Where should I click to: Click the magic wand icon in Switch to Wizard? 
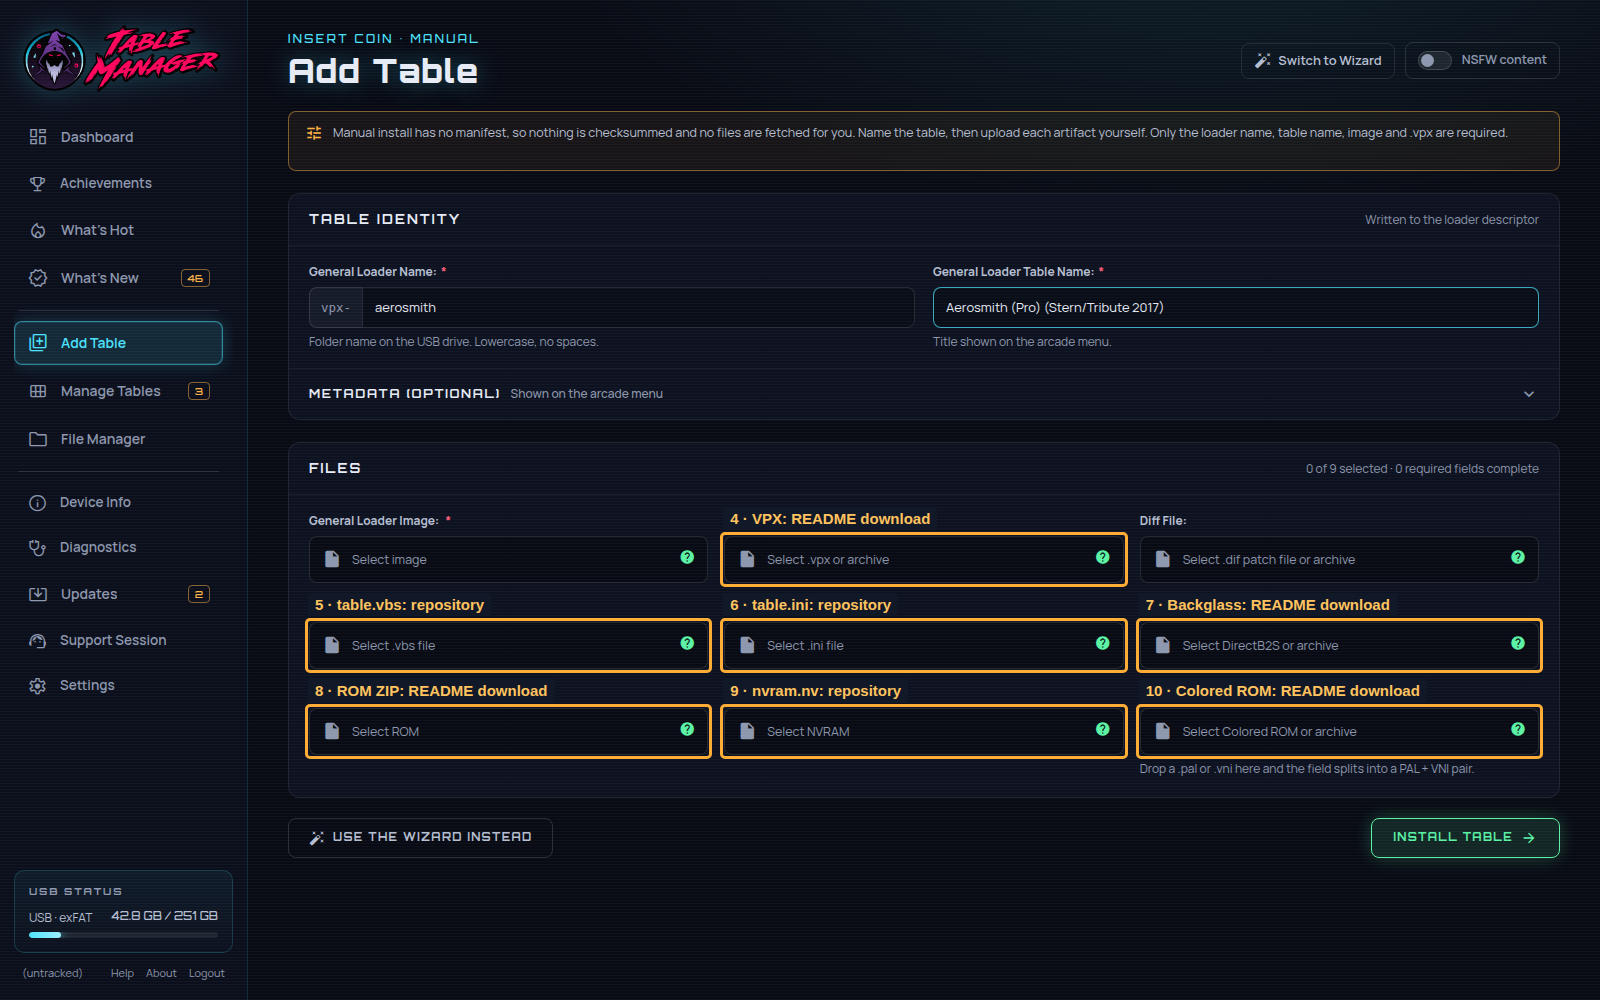coord(1263,60)
